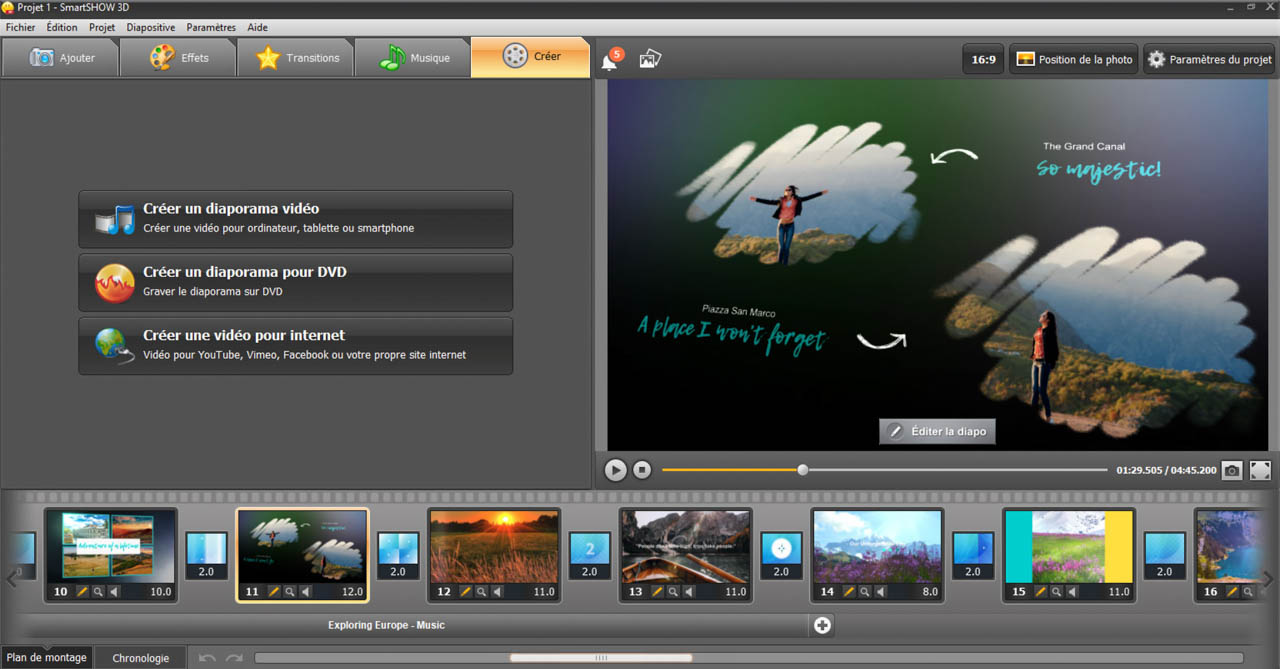Choose Créer un diaporama pour DVD
Image resolution: width=1280 pixels, height=669 pixels.
pos(295,282)
